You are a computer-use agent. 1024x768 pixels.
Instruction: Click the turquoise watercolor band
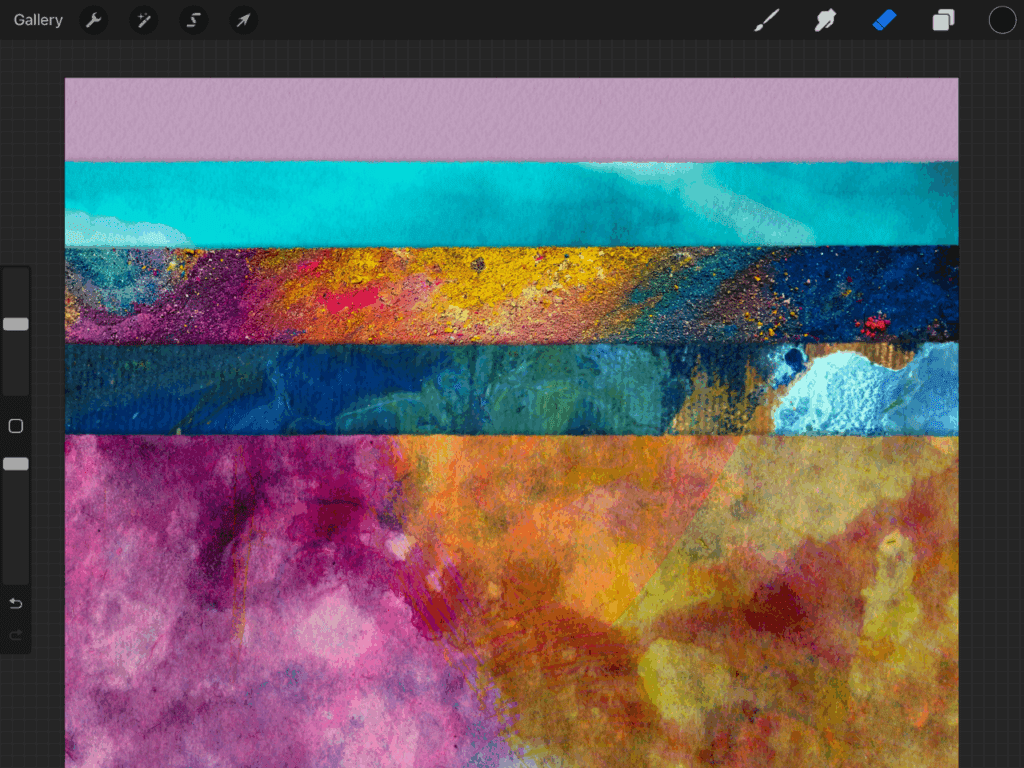400,205
